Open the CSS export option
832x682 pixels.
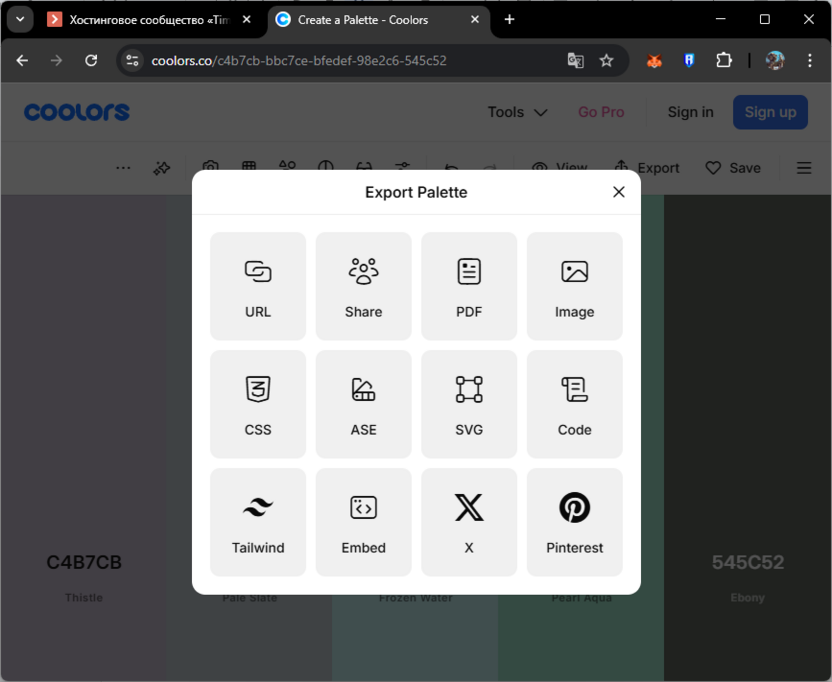point(258,404)
